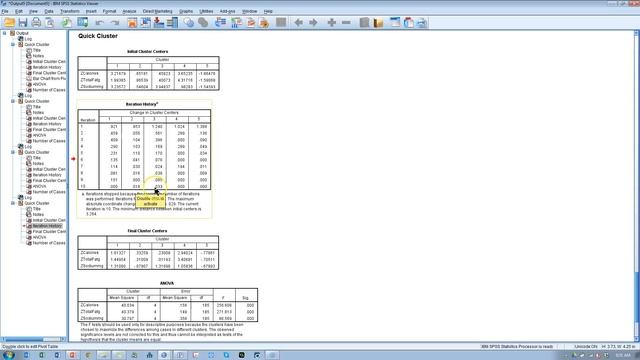
Task: Collapse the Output root node expander
Action: [4, 33]
